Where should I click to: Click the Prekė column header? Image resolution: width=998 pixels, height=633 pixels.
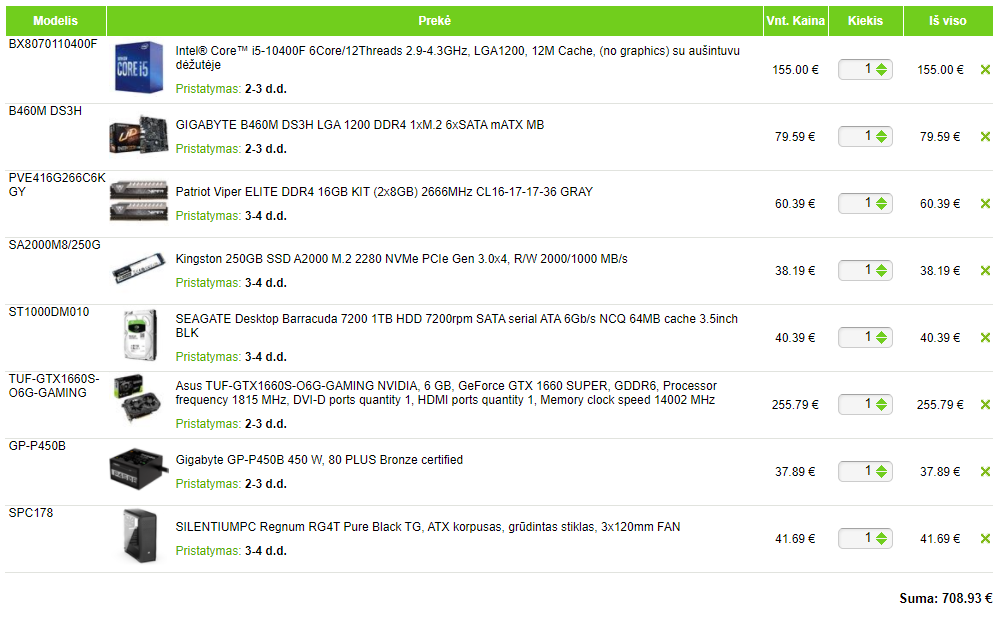click(x=435, y=20)
